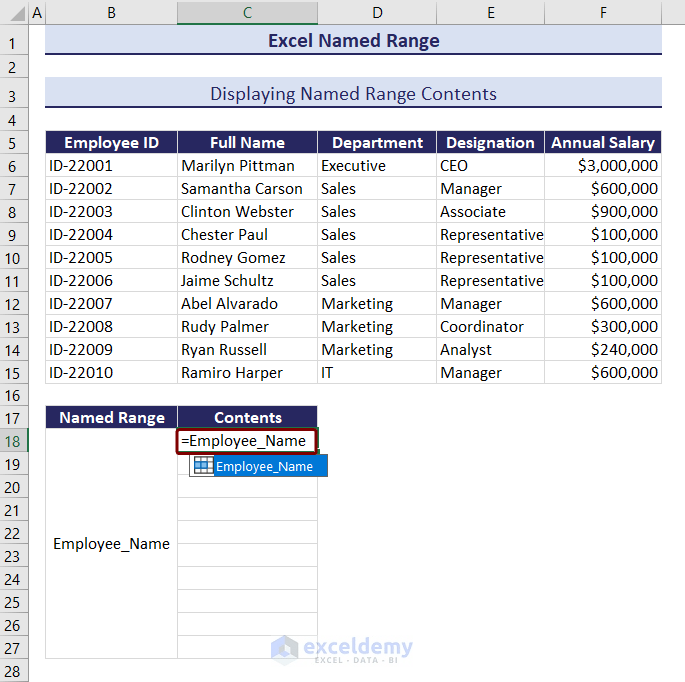Click the Associate designation cell
This screenshot has width=685, height=682.
[x=491, y=211]
